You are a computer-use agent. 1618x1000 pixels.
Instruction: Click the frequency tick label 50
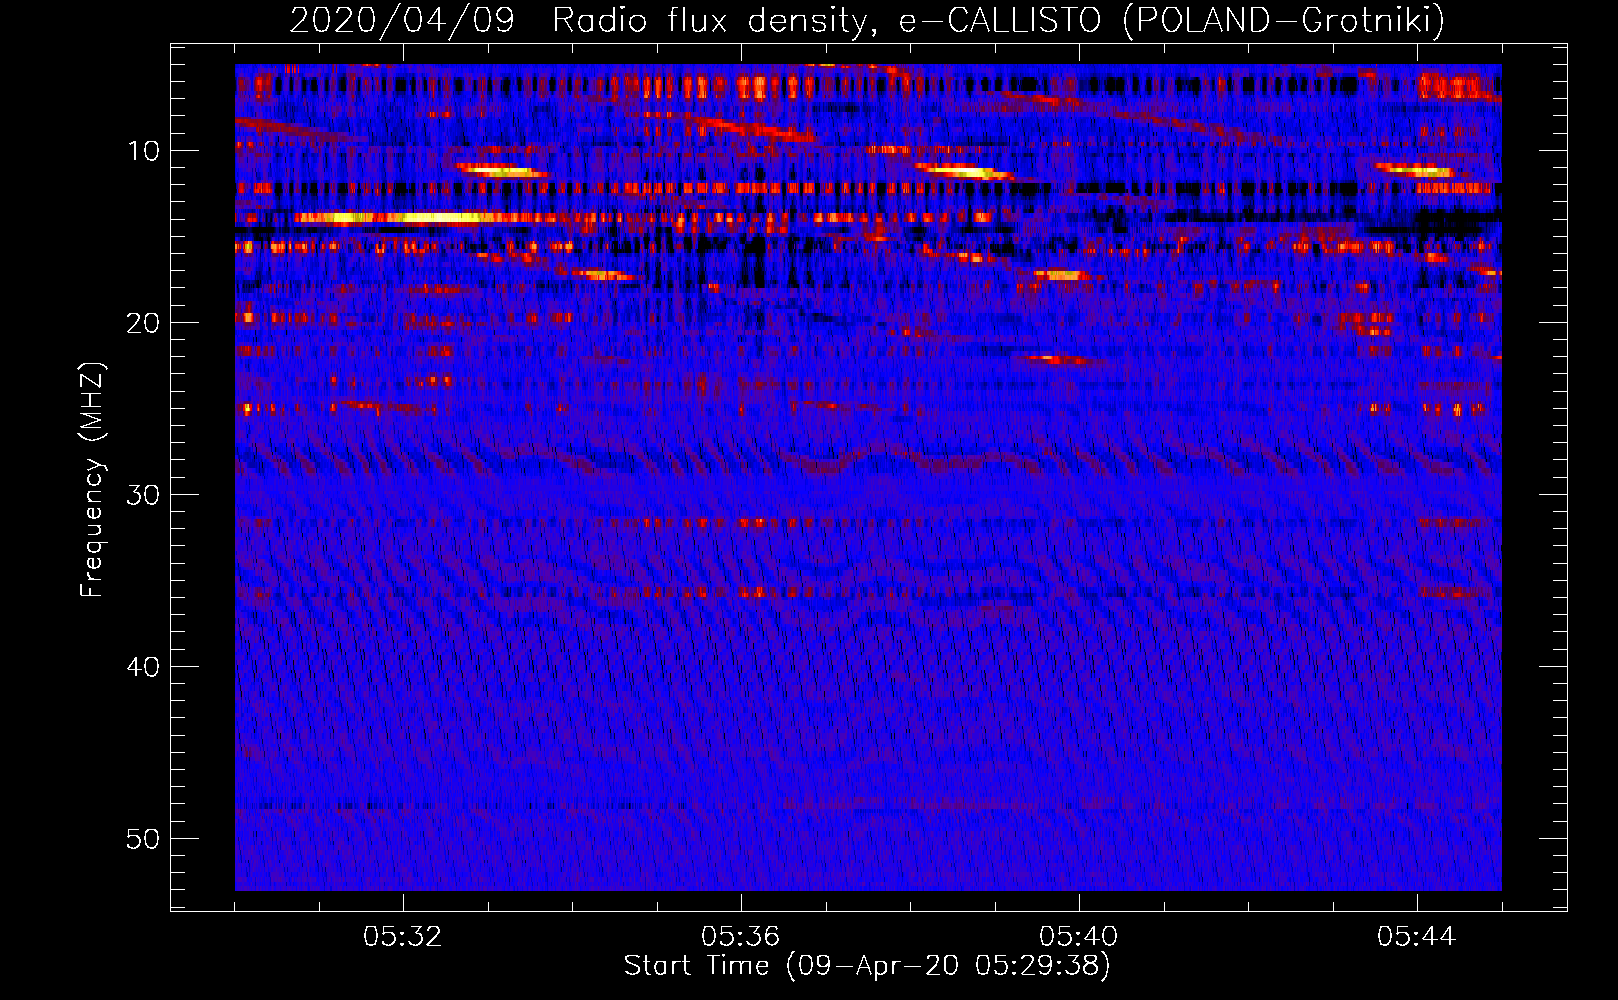click(x=144, y=839)
